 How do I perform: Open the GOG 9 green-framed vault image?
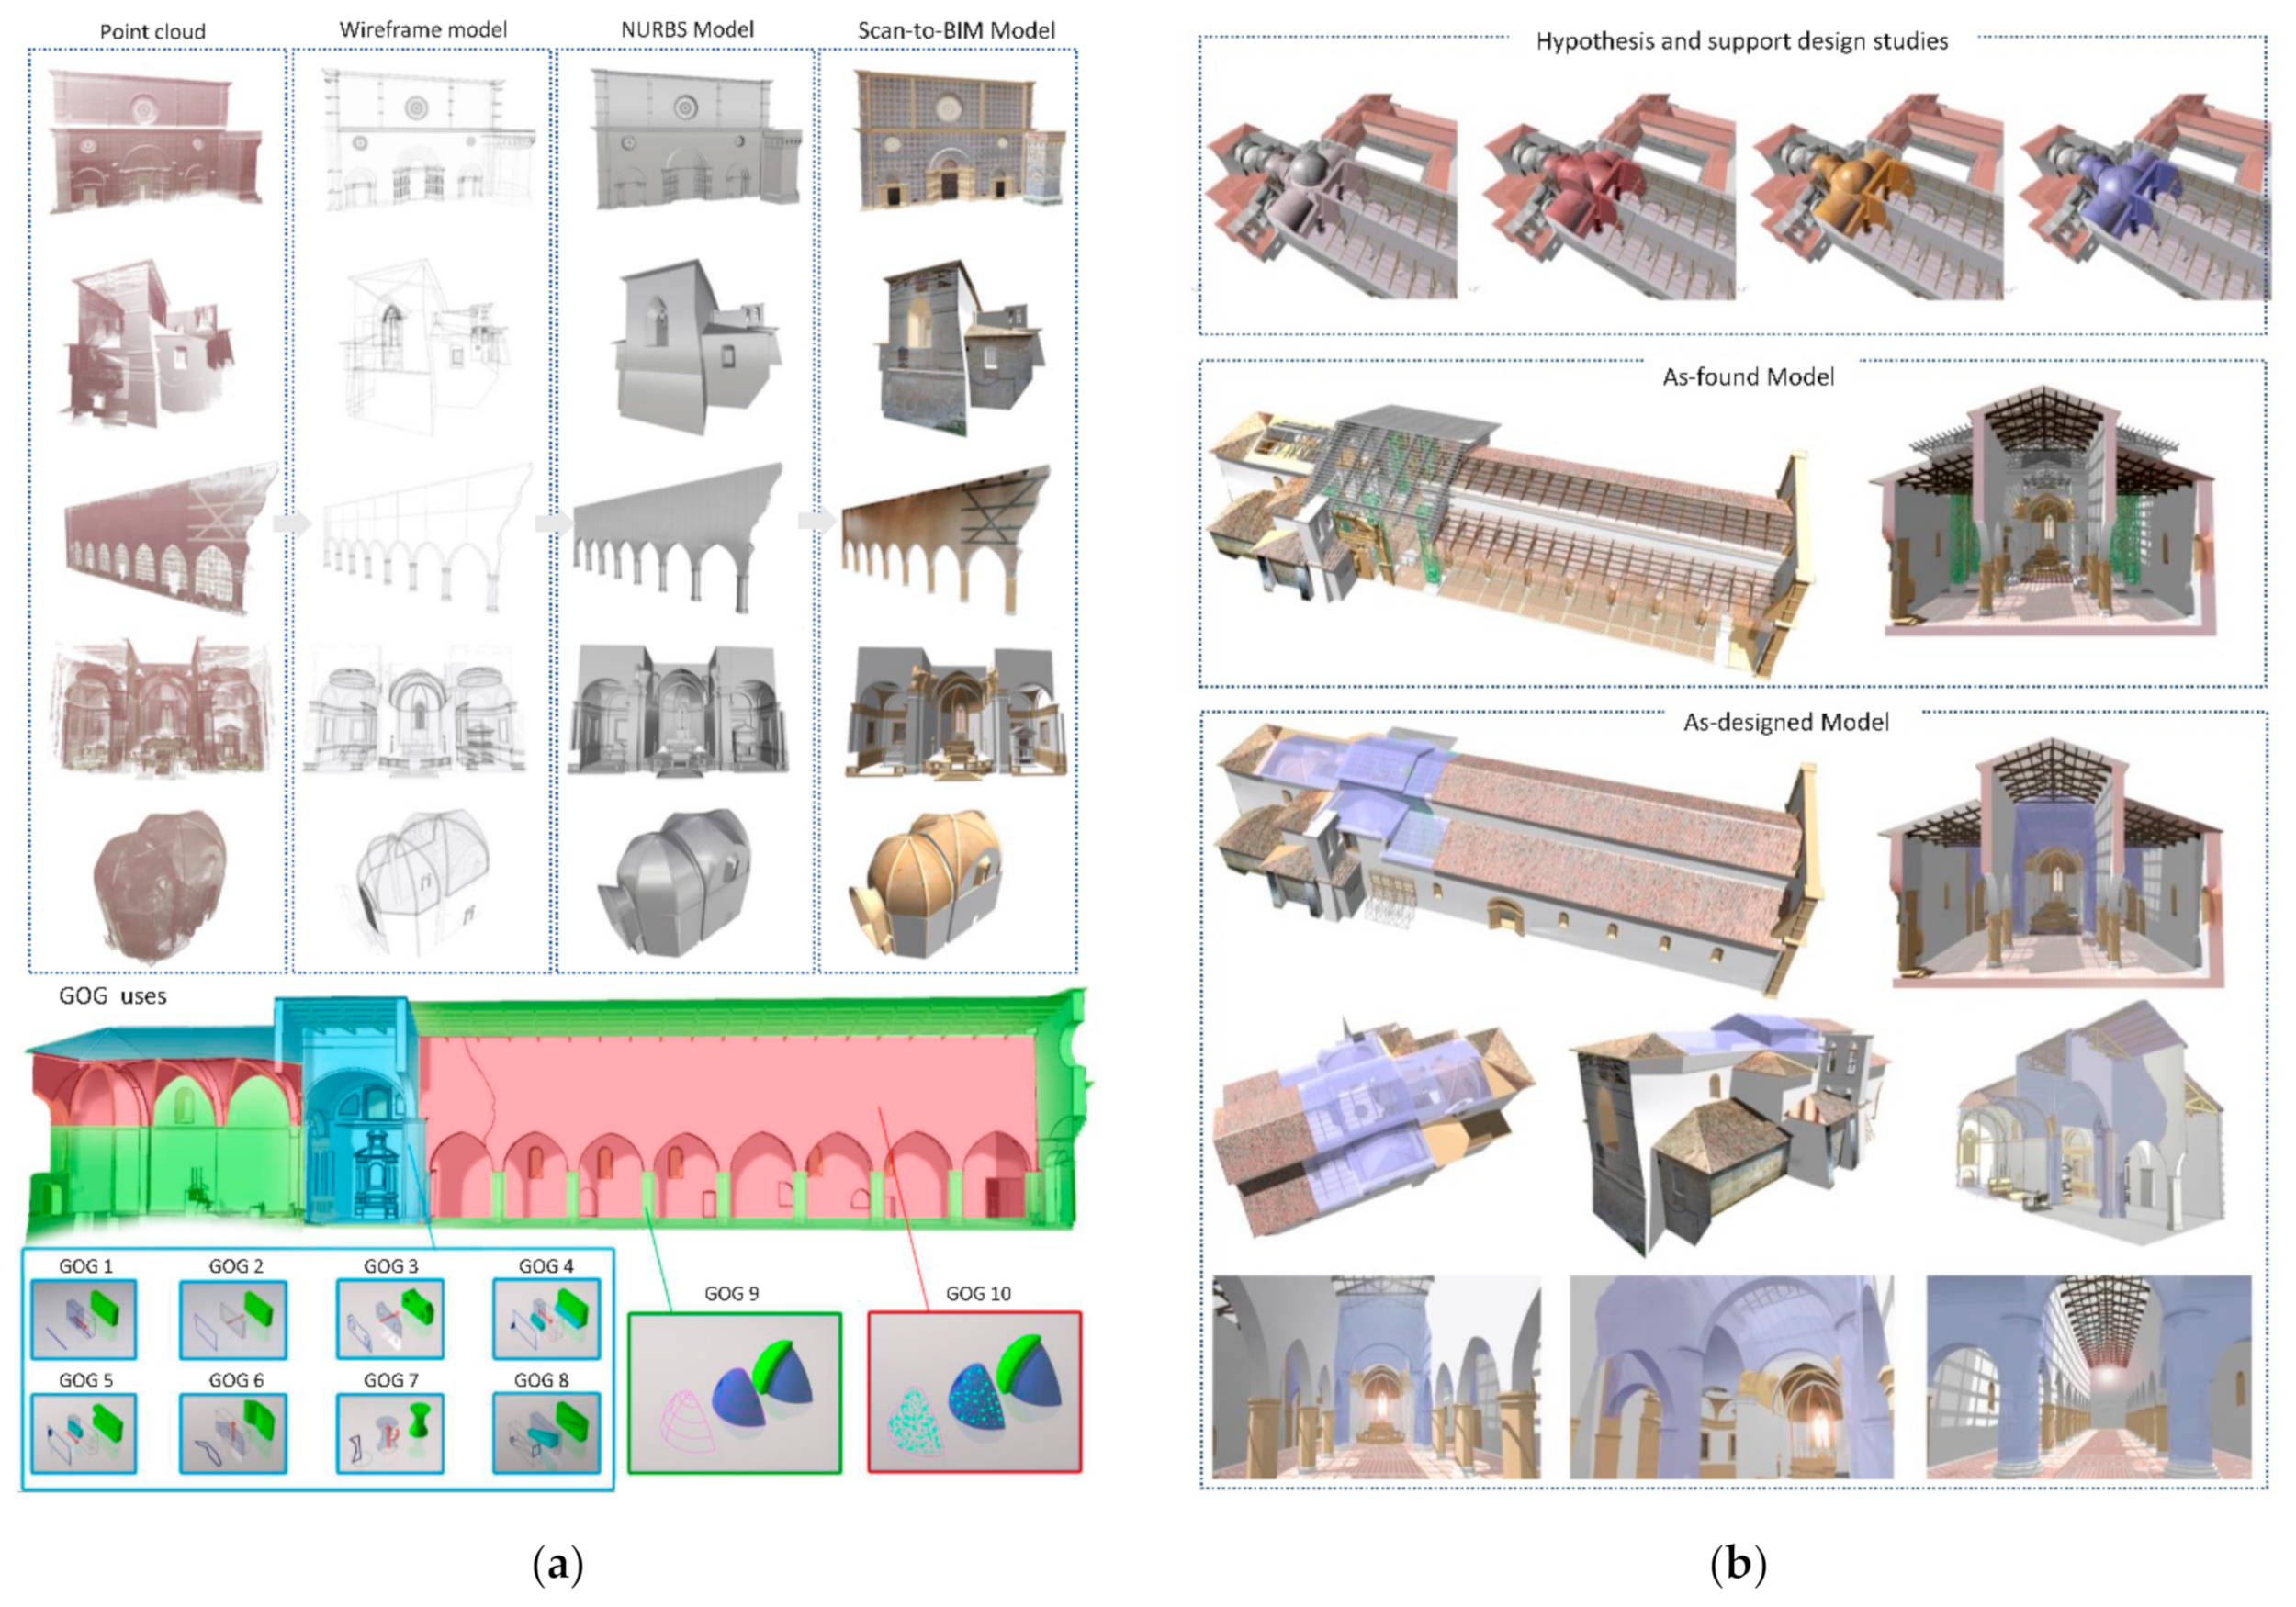pyautogui.click(x=734, y=1393)
